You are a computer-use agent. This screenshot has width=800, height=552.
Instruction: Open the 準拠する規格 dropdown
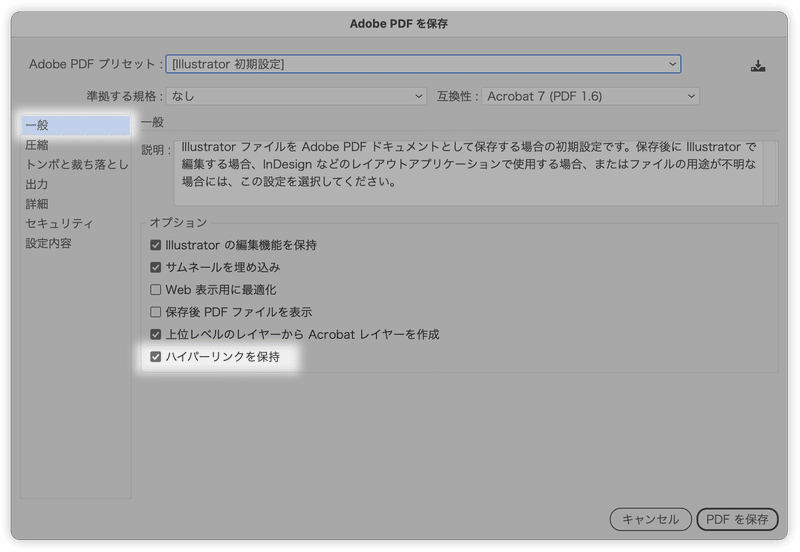[x=296, y=96]
